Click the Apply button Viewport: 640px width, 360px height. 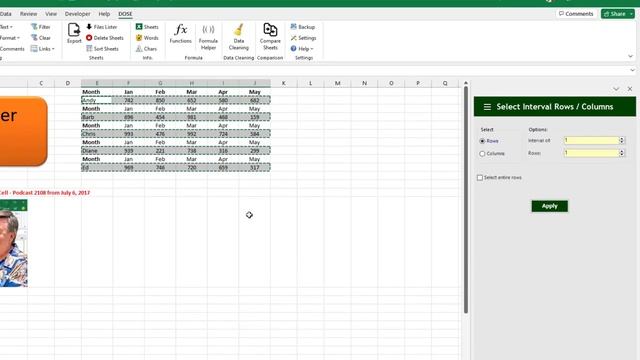pyautogui.click(x=549, y=206)
